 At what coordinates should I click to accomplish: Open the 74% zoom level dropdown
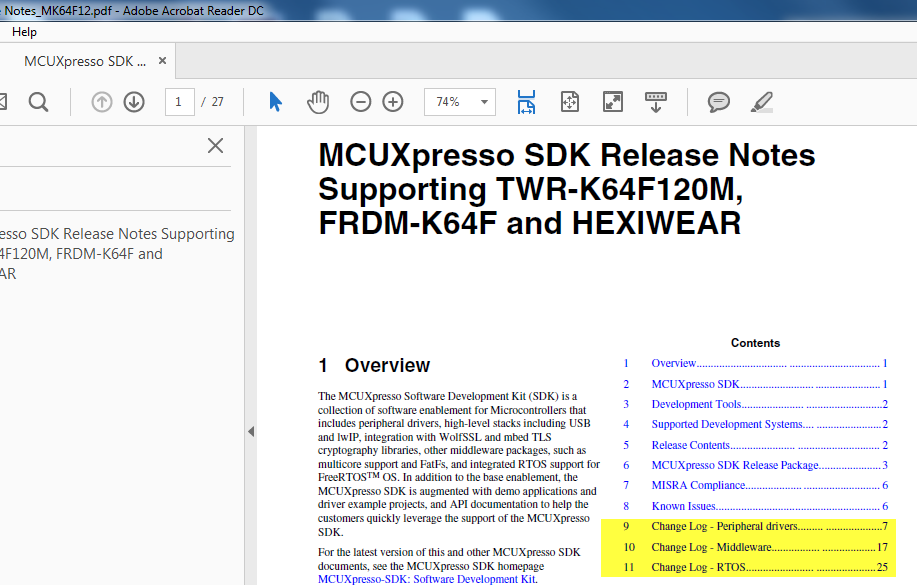(x=460, y=102)
